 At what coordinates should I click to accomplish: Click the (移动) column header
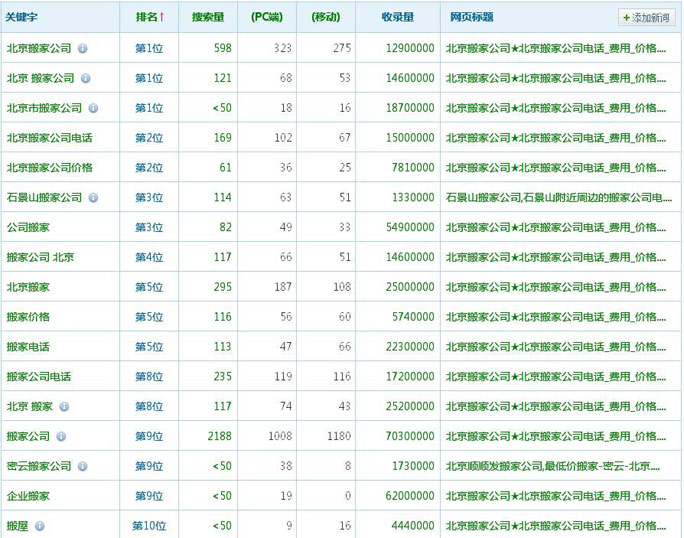(x=325, y=17)
